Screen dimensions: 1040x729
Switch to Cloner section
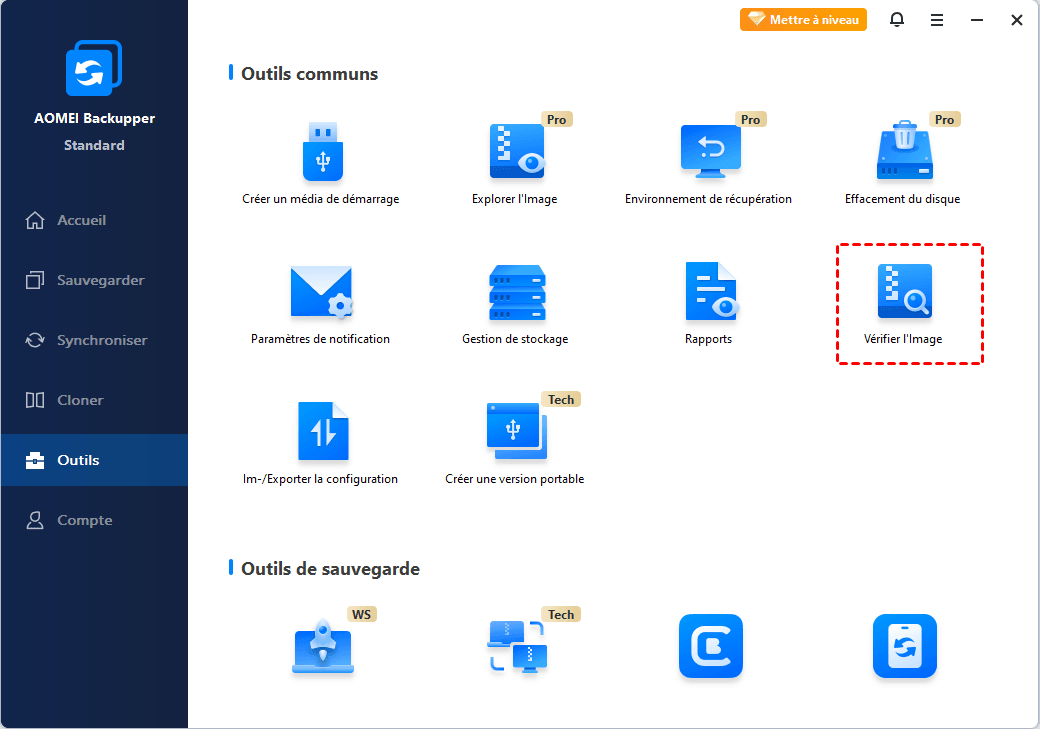click(94, 400)
